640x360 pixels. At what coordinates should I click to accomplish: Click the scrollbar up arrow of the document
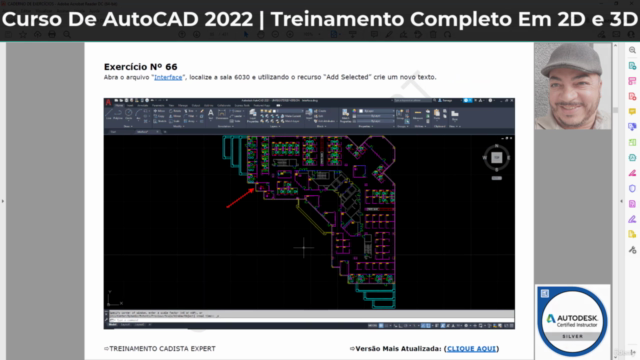point(616,46)
